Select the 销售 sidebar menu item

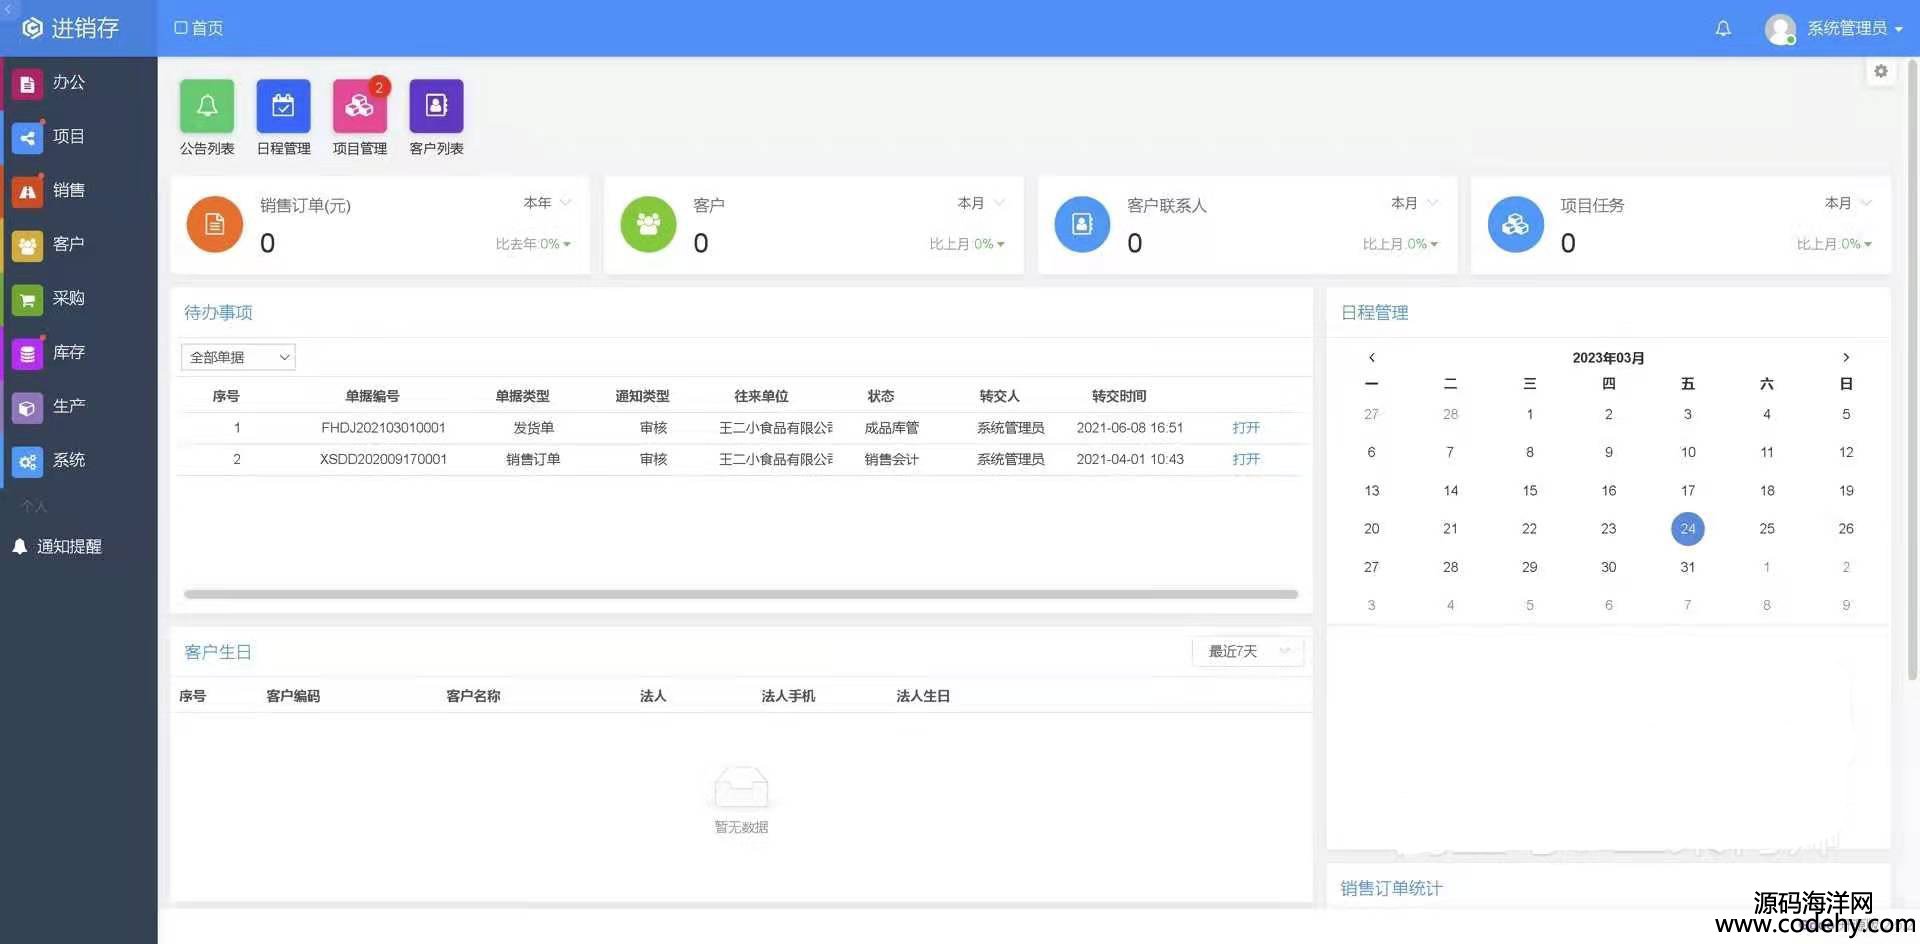tap(68, 190)
